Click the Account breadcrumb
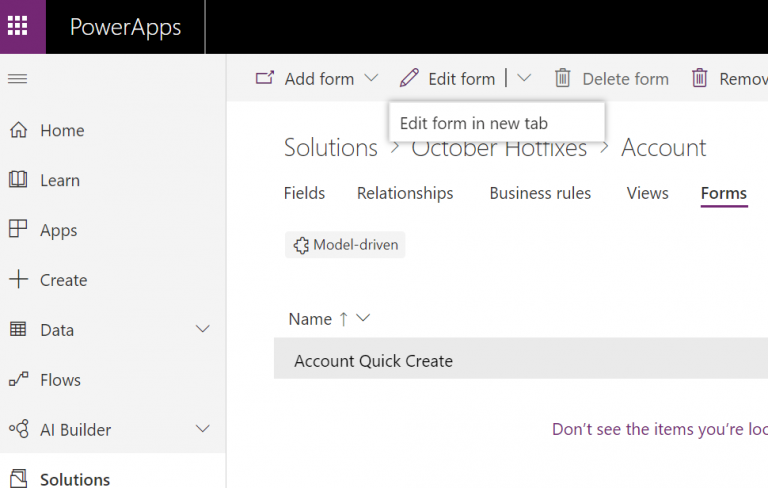The image size is (768, 488). coord(664,147)
